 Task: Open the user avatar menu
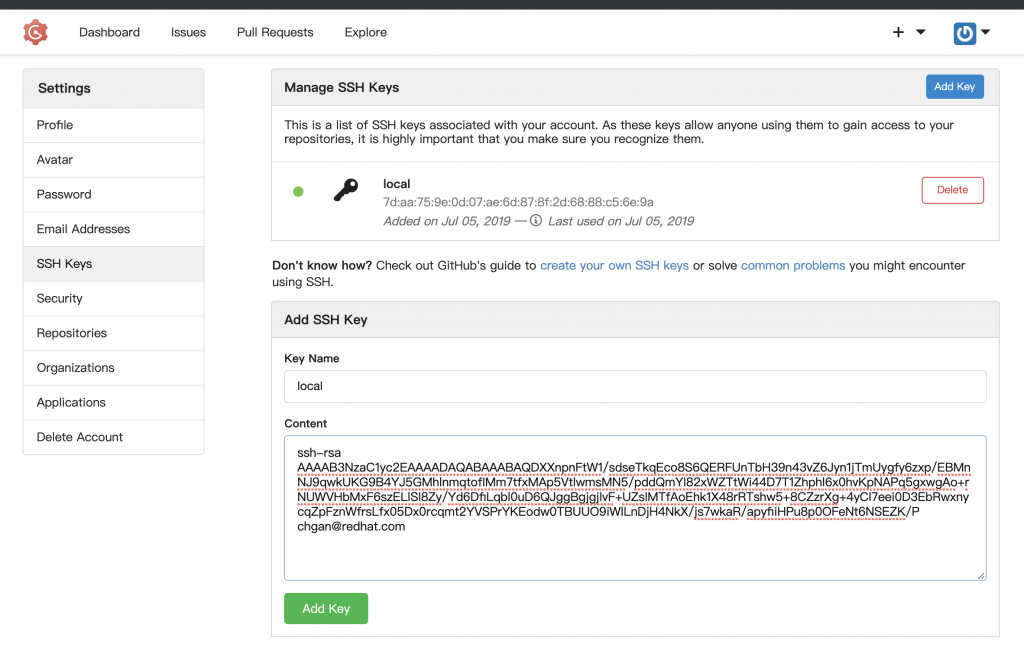[x=971, y=32]
